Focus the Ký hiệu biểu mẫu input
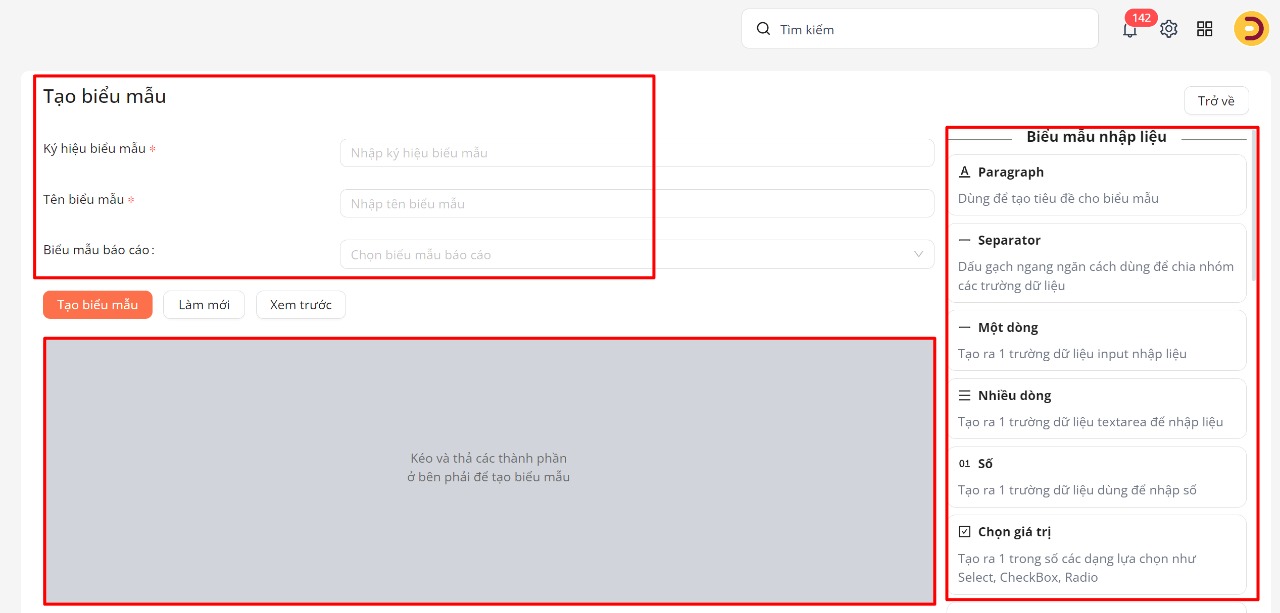1280x613 pixels. [x=636, y=153]
